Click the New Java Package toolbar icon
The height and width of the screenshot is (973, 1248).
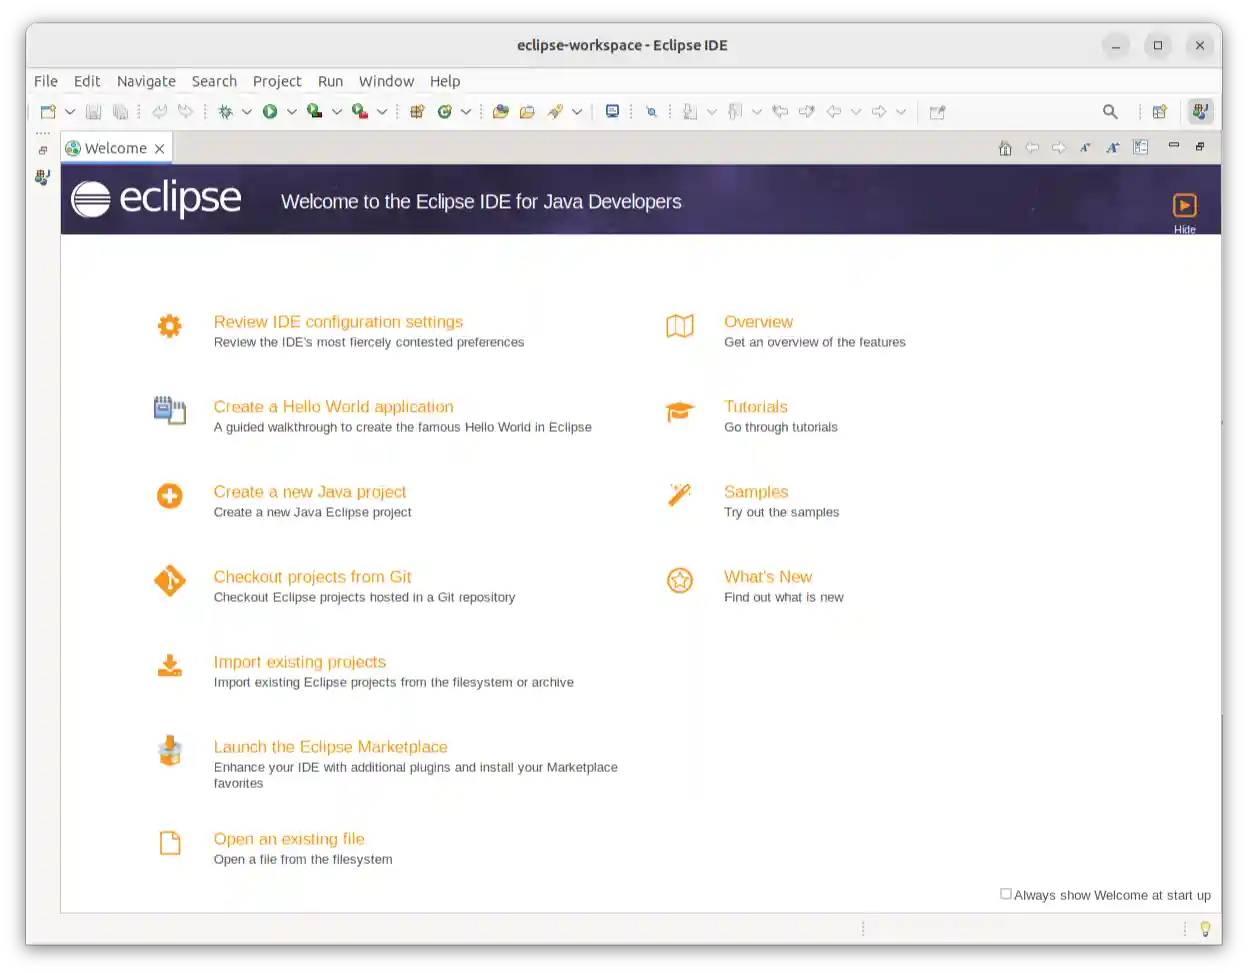417,112
